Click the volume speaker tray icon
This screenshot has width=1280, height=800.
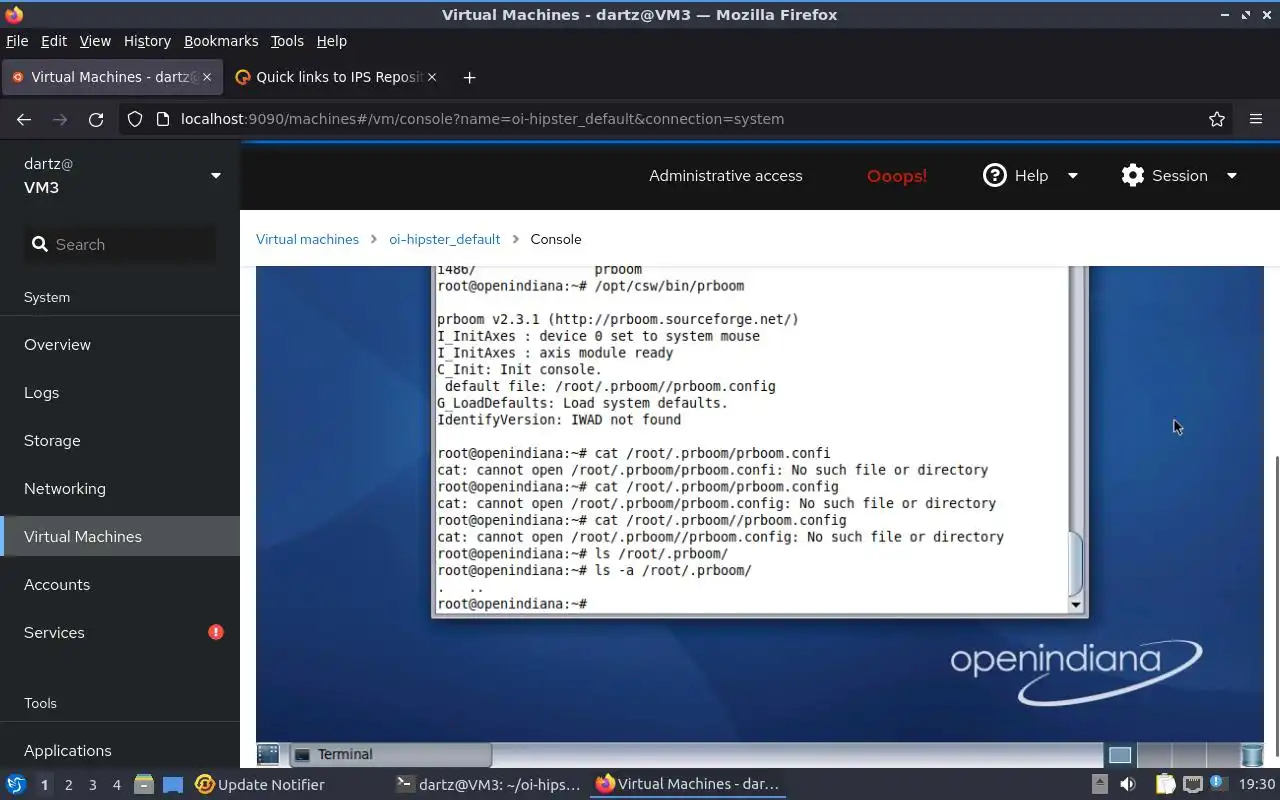(1128, 784)
